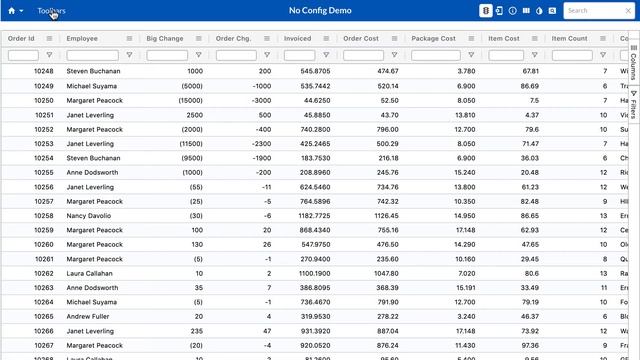Click the Invoiced filter funnel icon

[326, 55]
